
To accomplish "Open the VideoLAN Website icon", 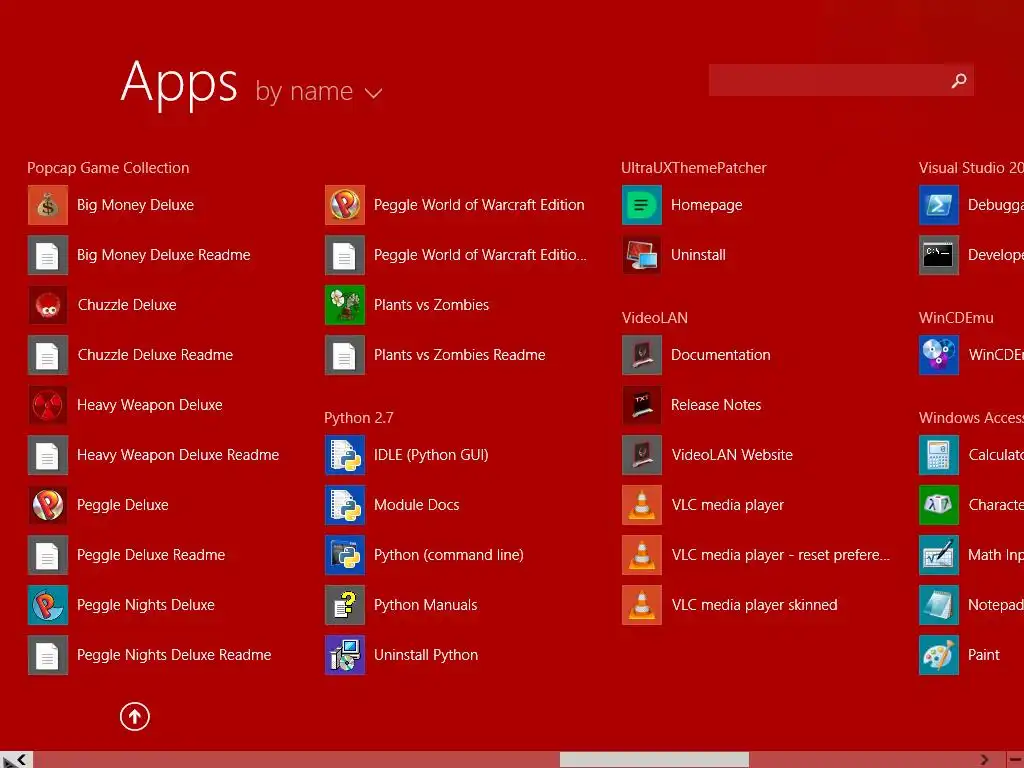I will pyautogui.click(x=642, y=455).
